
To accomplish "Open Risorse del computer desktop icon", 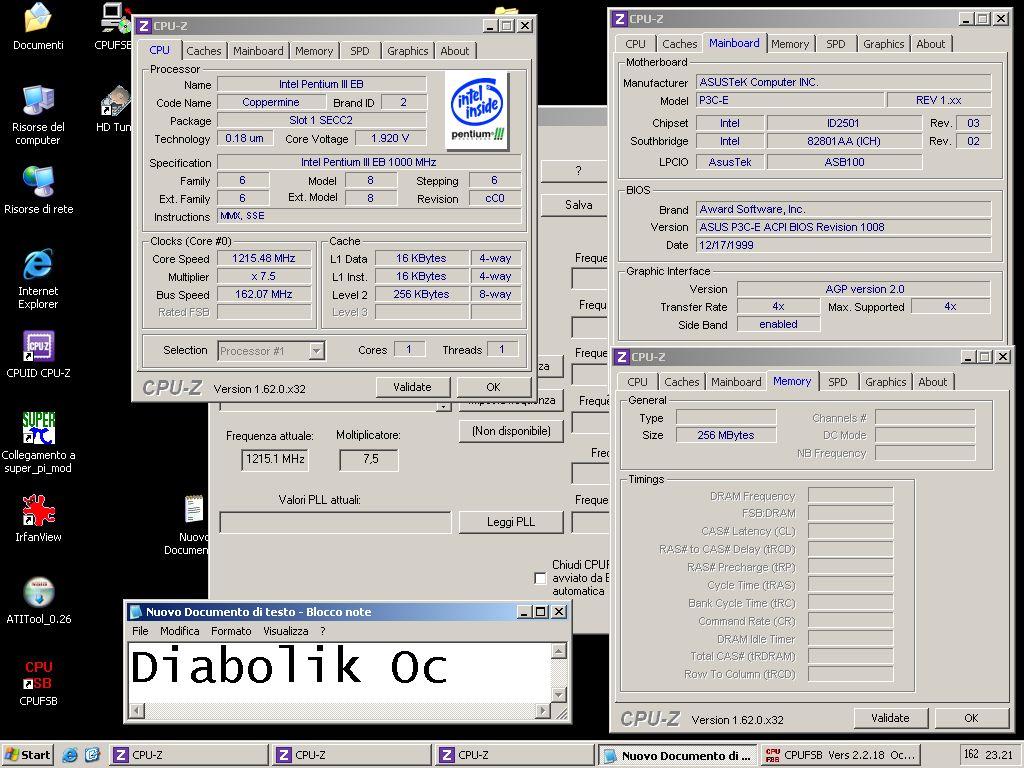I will pyautogui.click(x=38, y=115).
